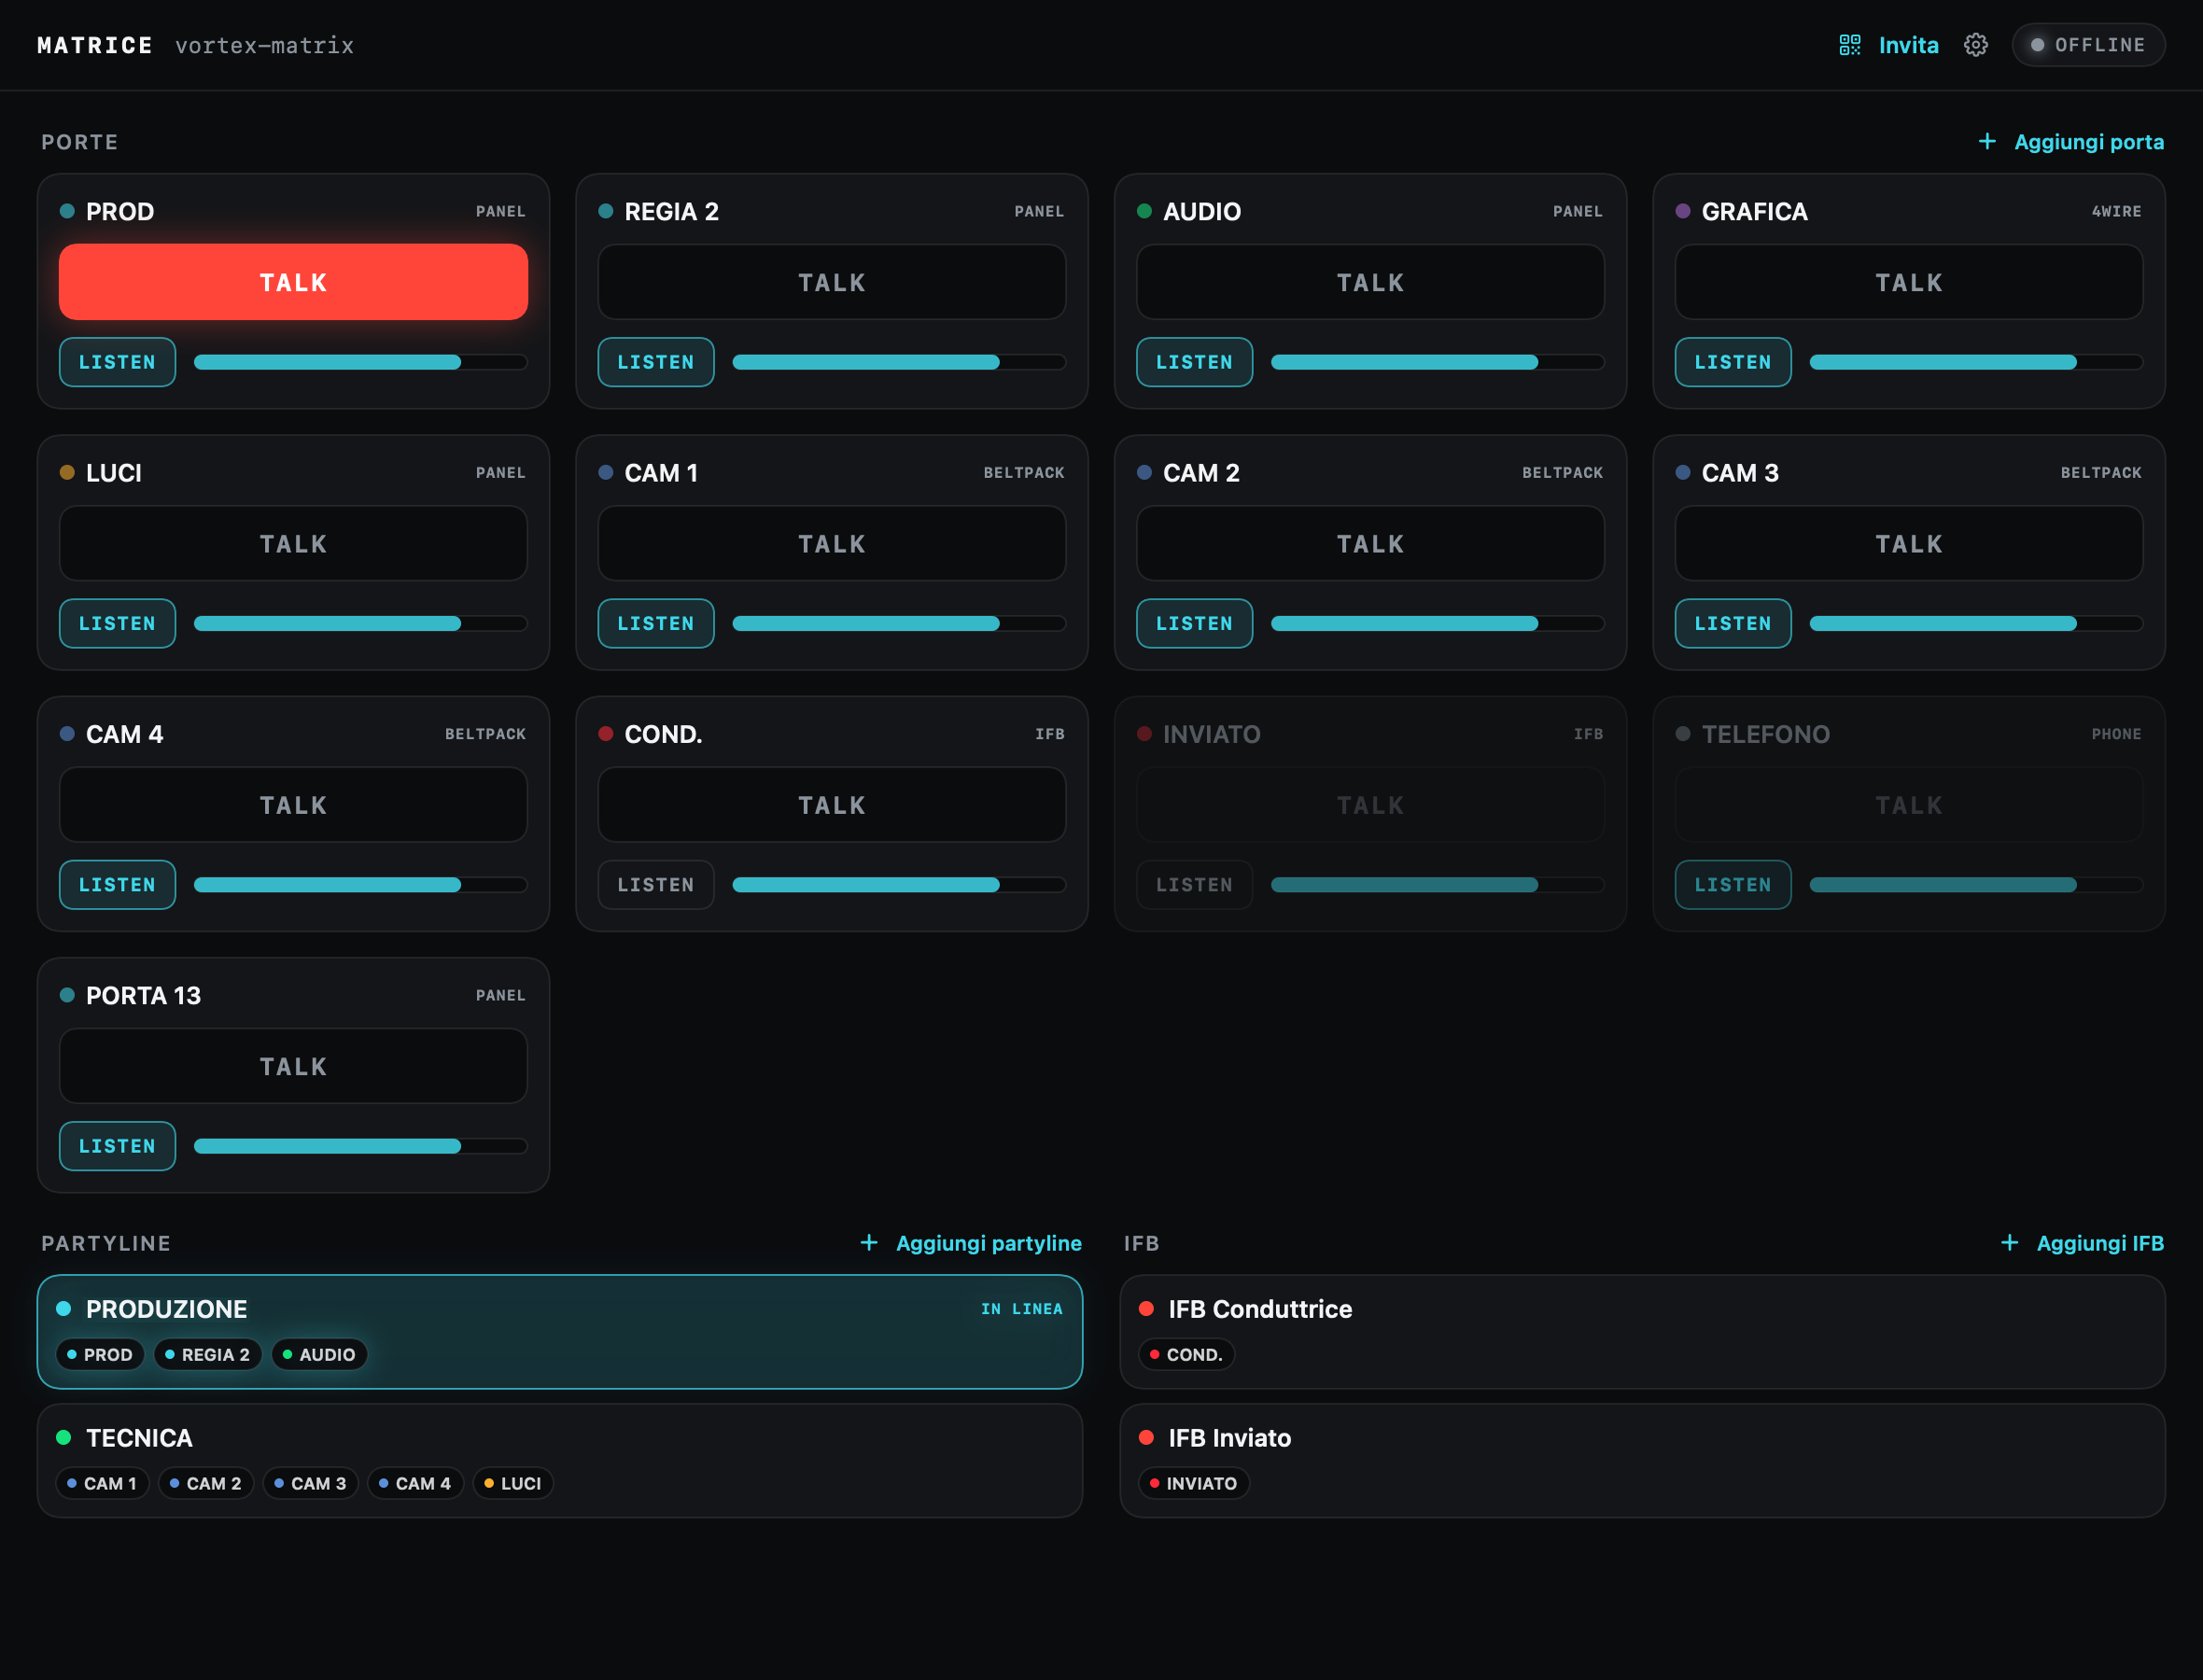The width and height of the screenshot is (2203, 1680).
Task: Click the PROD chip in PRODUZIONE
Action: [100, 1354]
